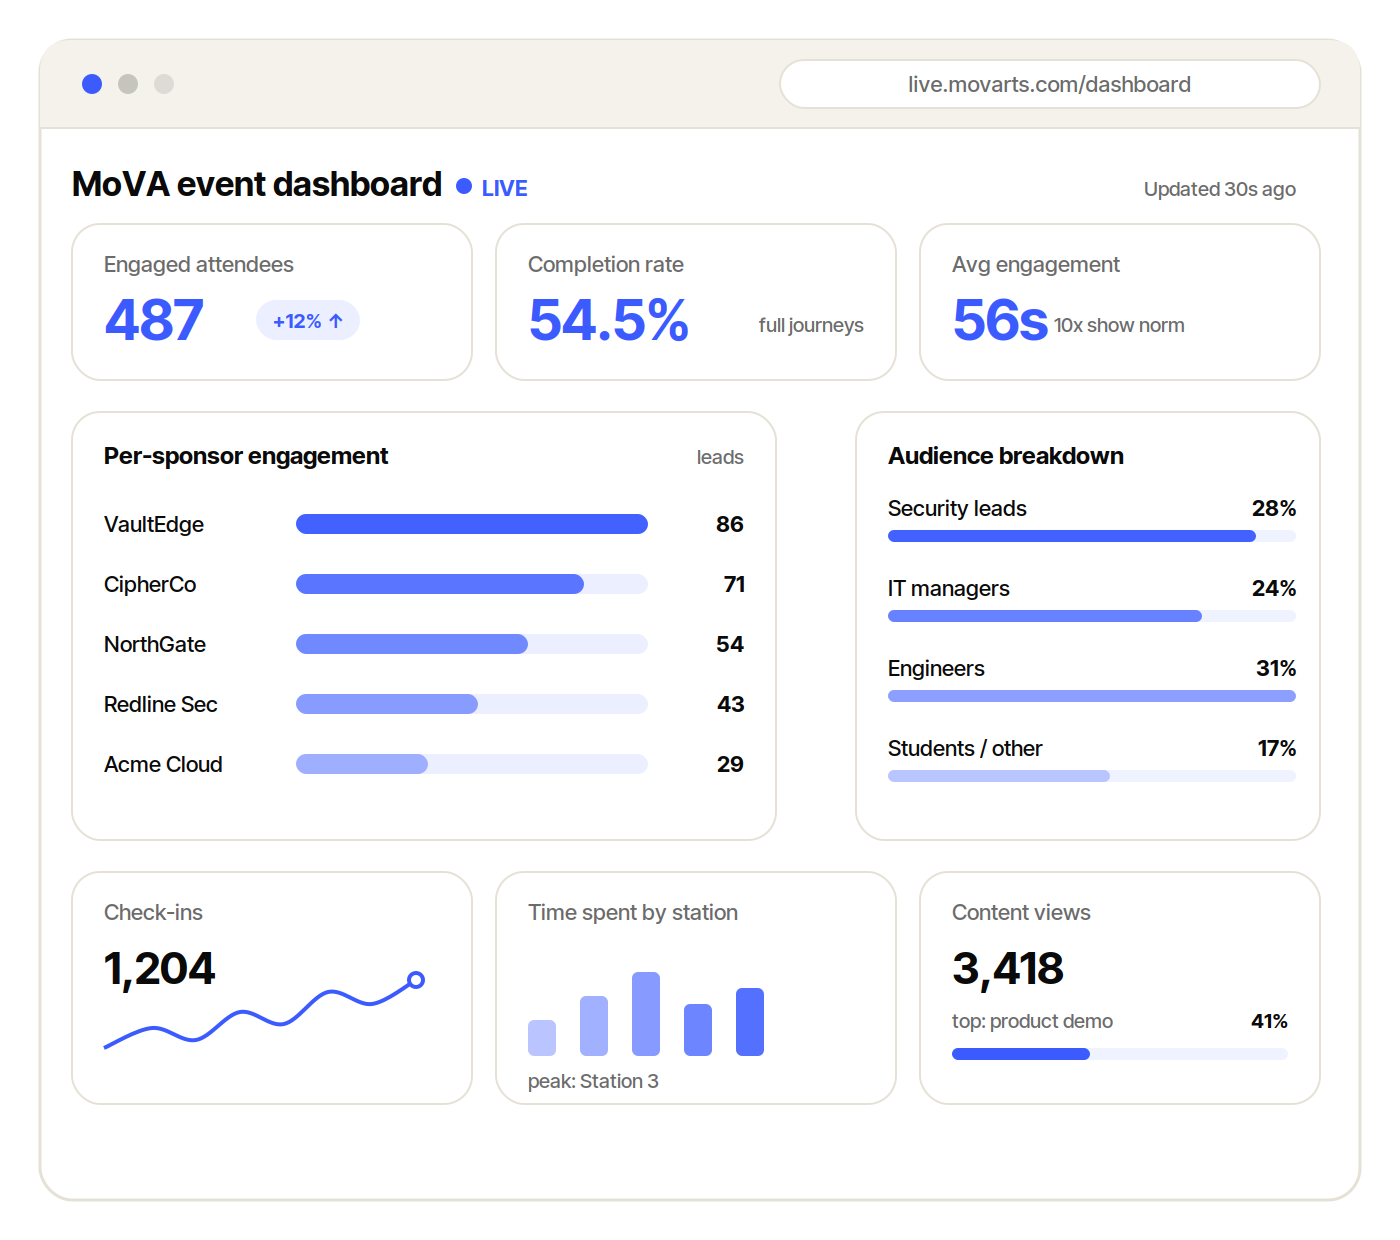Screen dimensions: 1400x1240
Task: Click Acme Cloud's 29 leads count
Action: click(x=730, y=764)
